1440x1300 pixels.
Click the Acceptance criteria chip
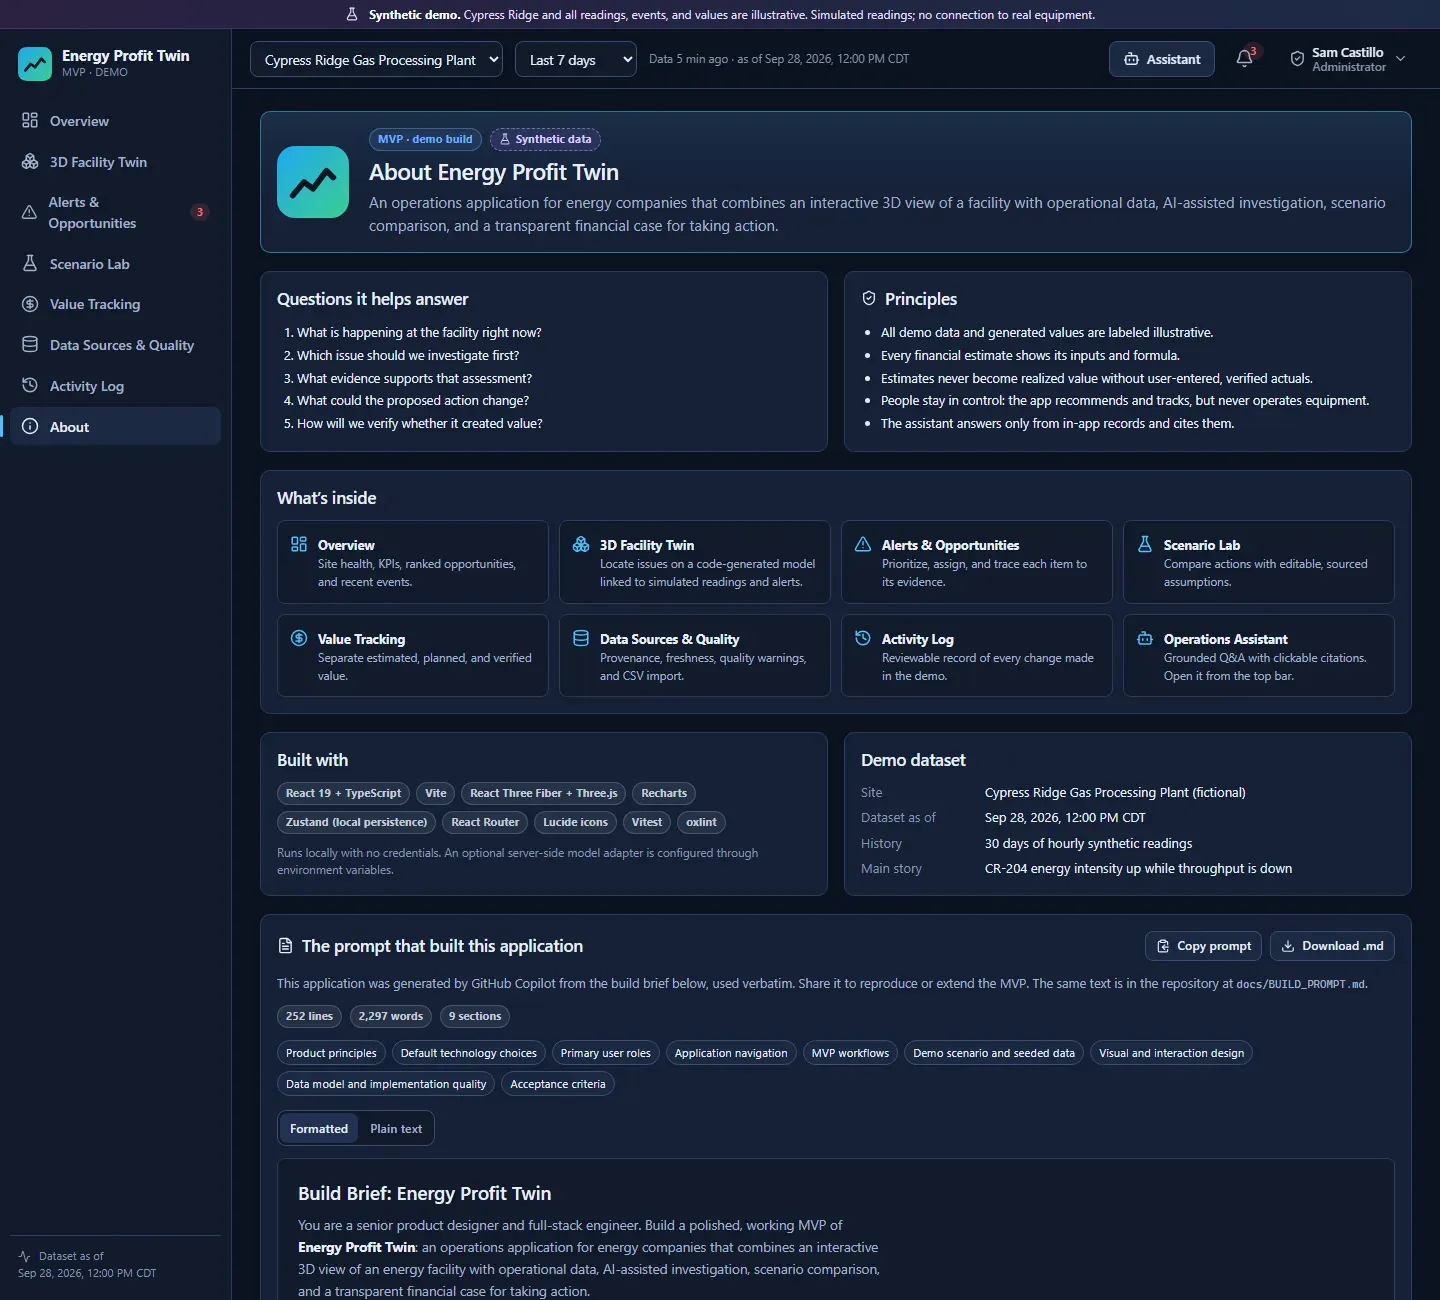click(558, 1084)
